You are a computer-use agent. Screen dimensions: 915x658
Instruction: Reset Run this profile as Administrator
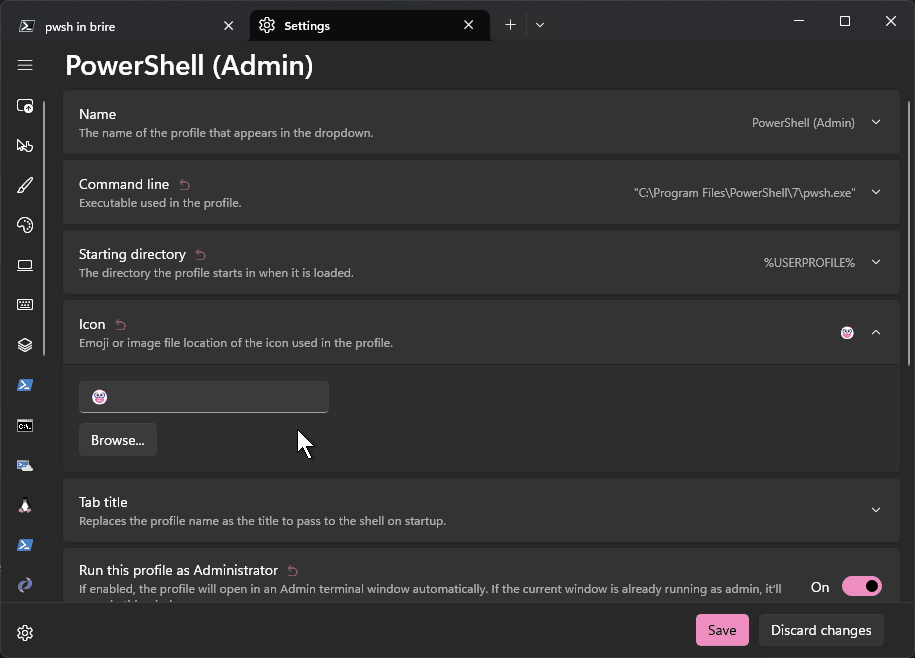pyautogui.click(x=293, y=571)
